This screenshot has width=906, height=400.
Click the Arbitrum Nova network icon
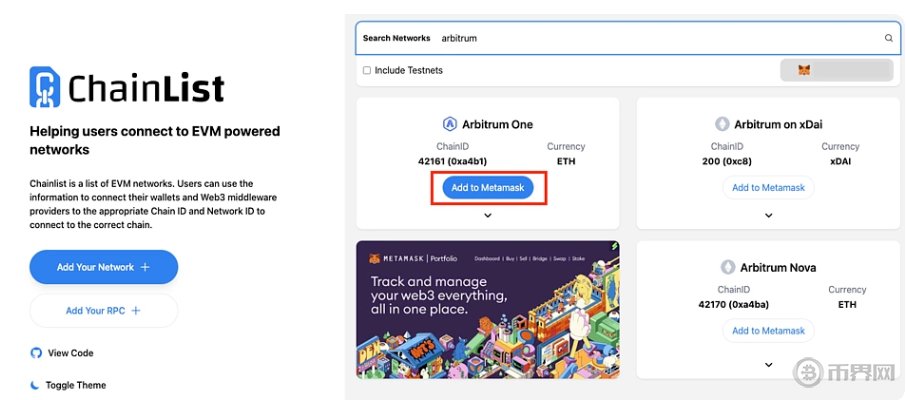coord(728,268)
